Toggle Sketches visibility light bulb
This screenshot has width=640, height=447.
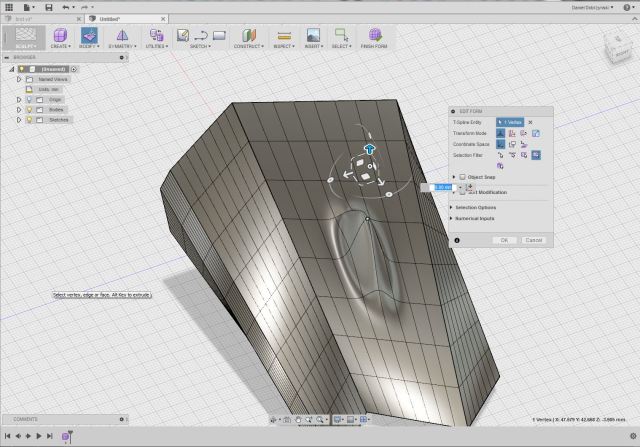click(29, 120)
